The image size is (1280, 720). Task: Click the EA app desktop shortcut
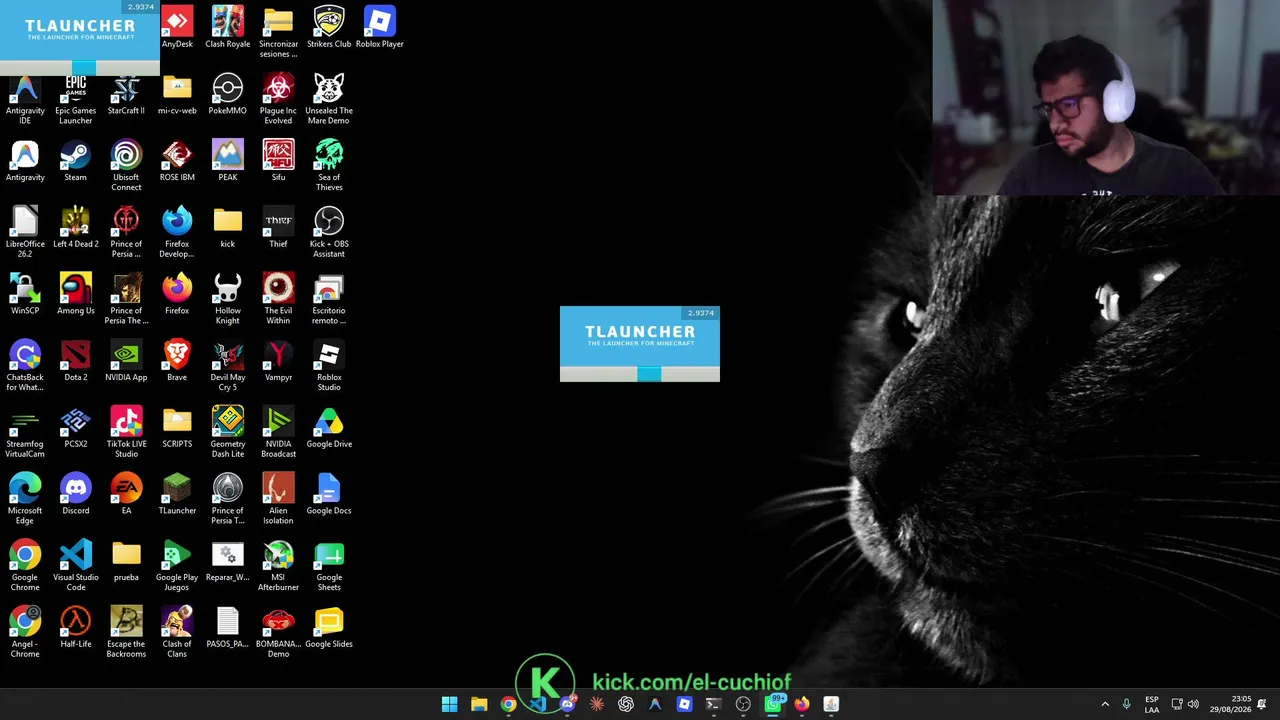pyautogui.click(x=126, y=495)
